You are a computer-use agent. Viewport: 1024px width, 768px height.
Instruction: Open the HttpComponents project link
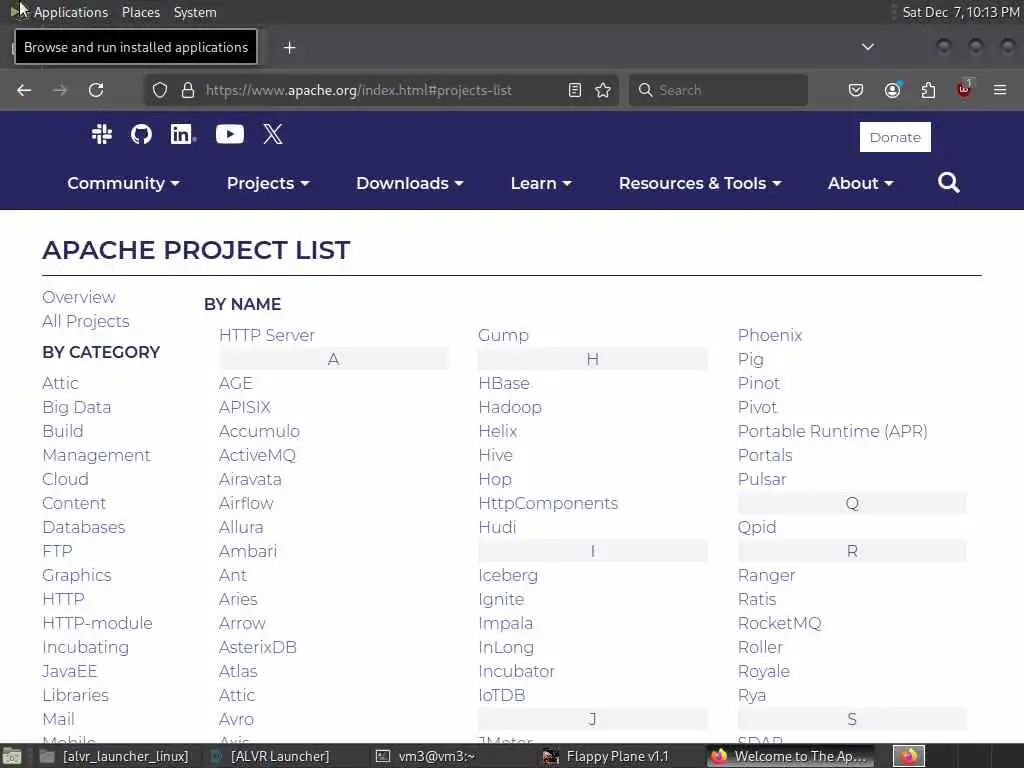click(x=547, y=504)
